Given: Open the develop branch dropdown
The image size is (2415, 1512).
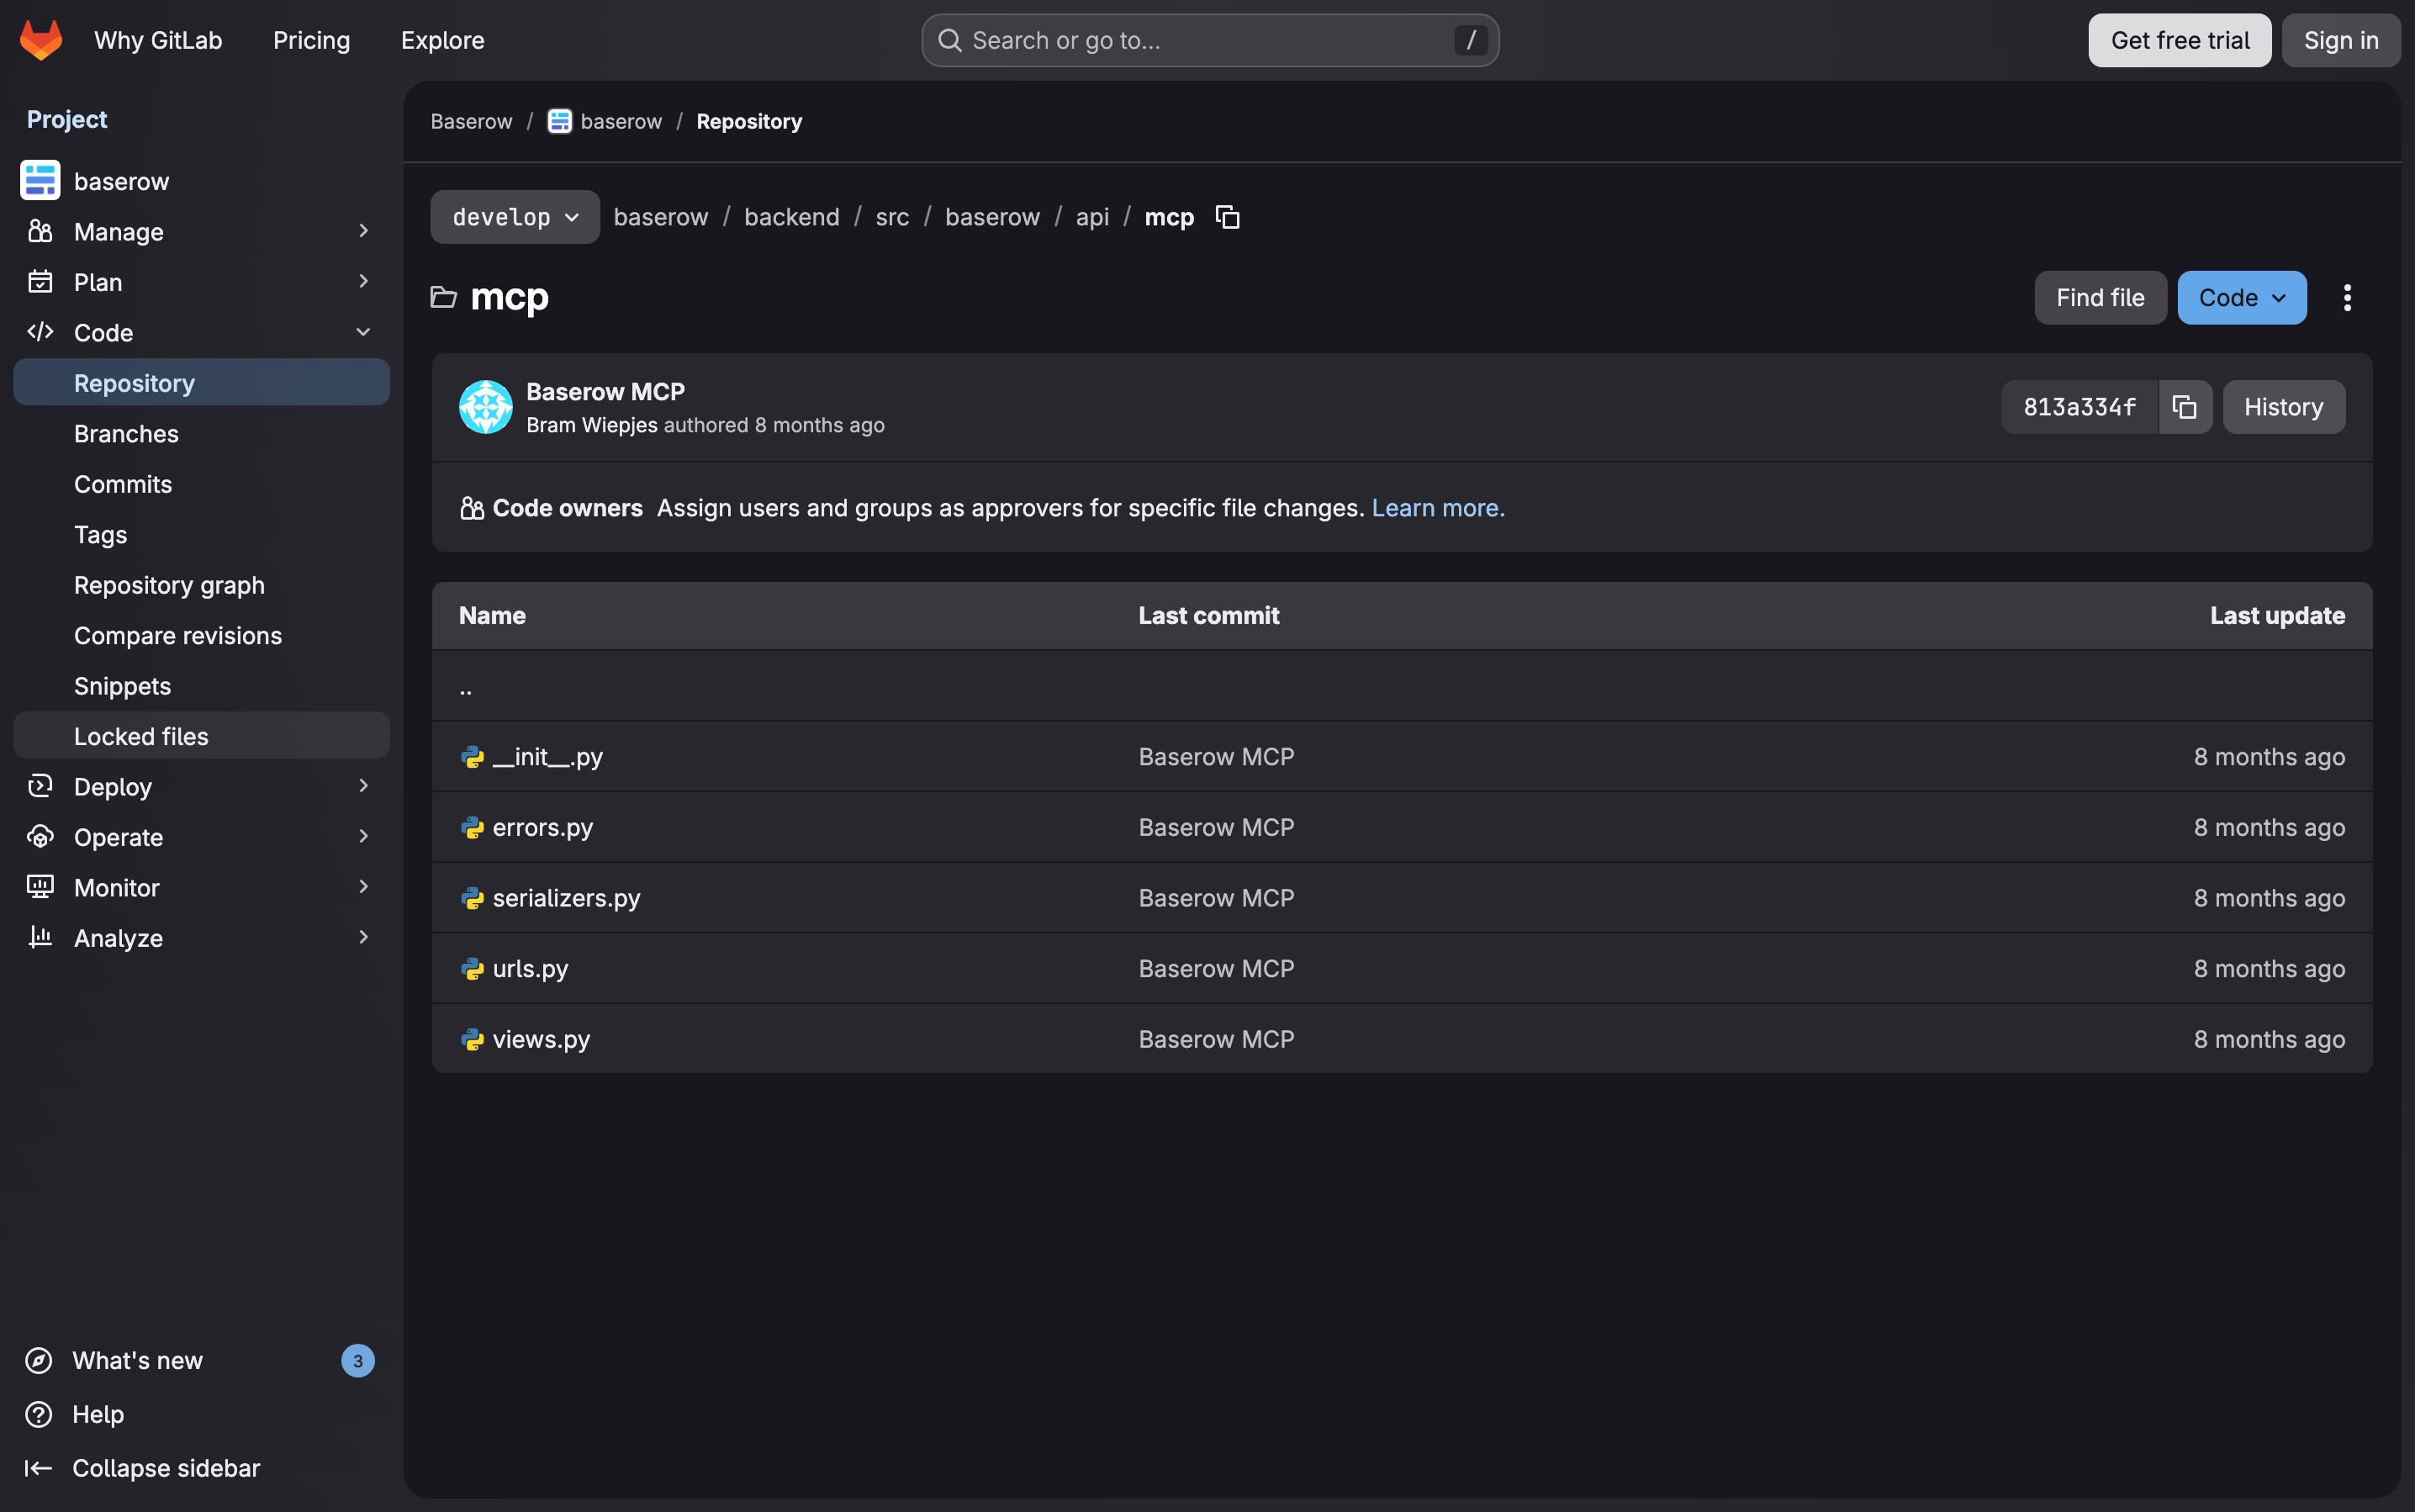Looking at the screenshot, I should pos(514,217).
